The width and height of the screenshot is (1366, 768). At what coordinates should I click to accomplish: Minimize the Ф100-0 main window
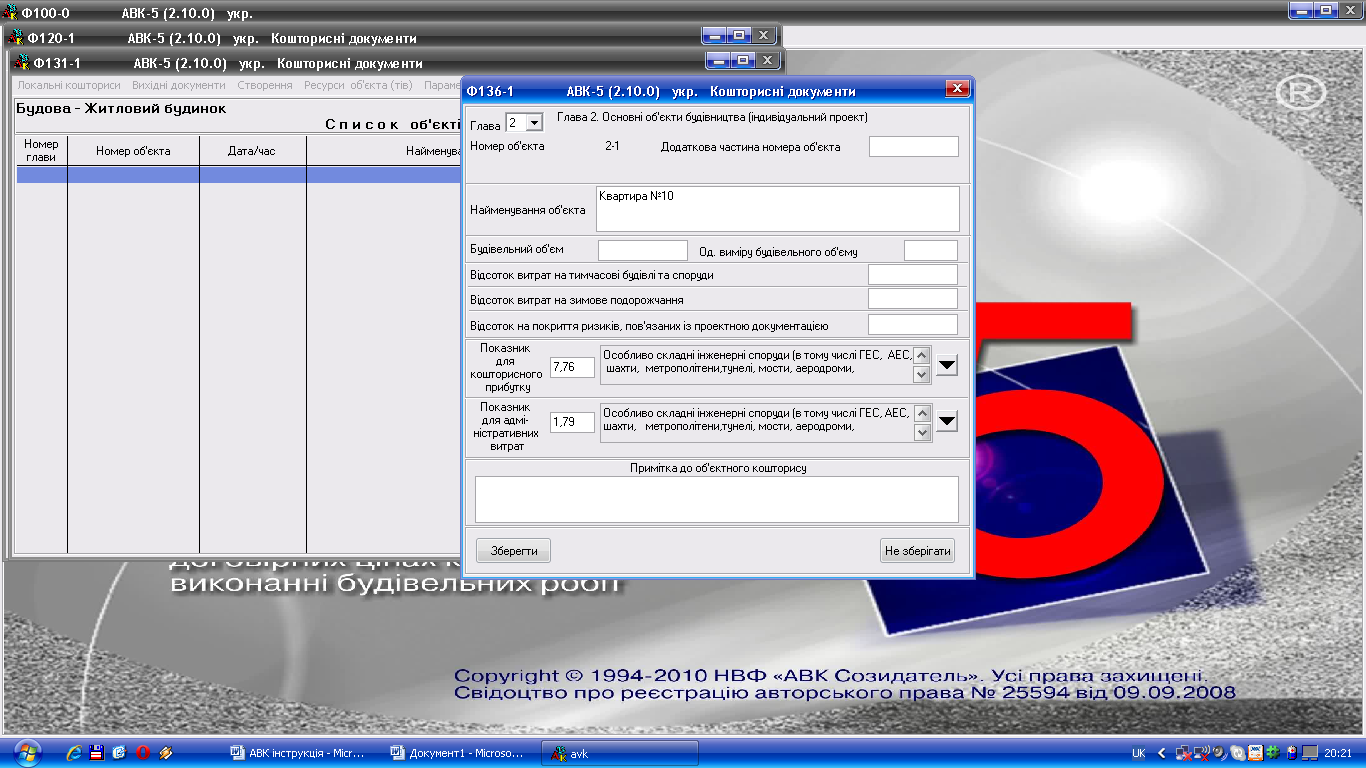pyautogui.click(x=1302, y=11)
